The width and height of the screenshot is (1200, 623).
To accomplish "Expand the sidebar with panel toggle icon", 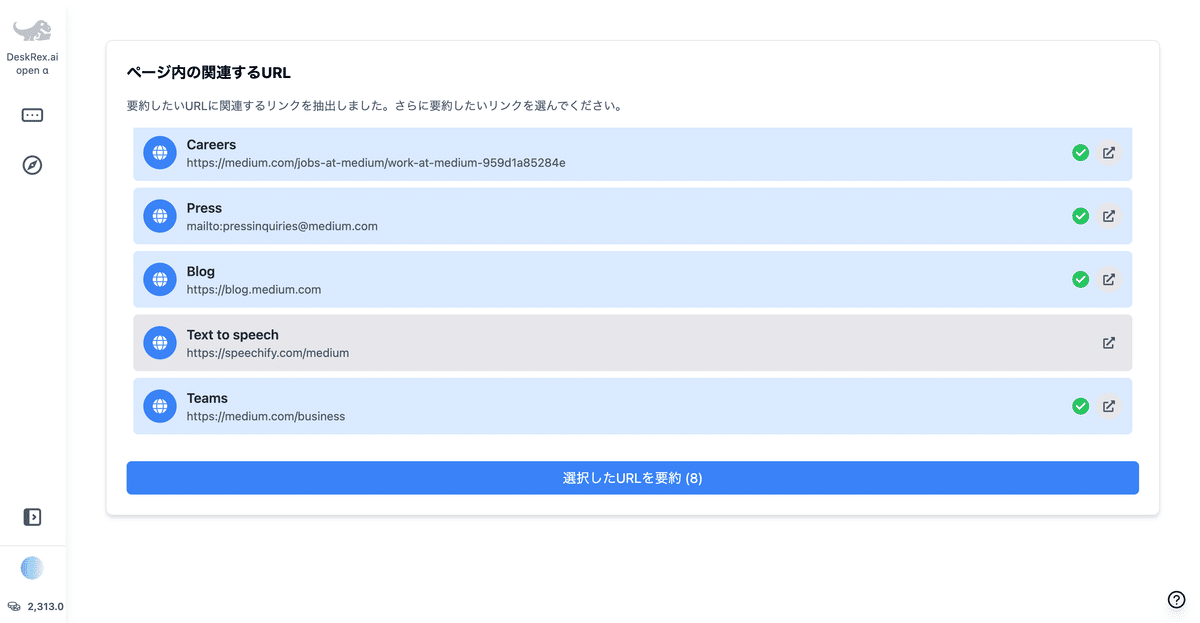I will [x=32, y=517].
